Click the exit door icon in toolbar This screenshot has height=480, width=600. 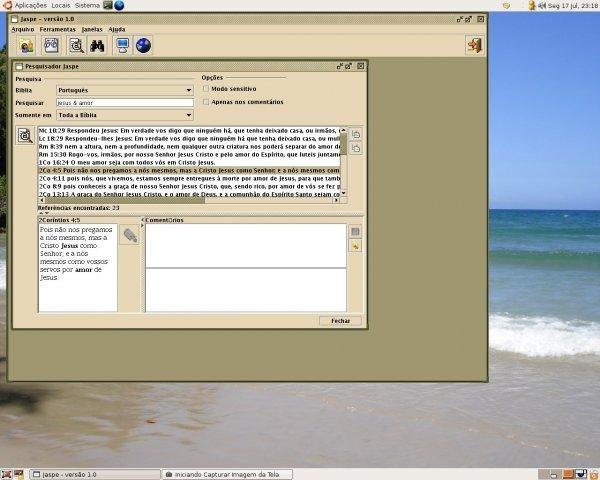click(x=473, y=45)
